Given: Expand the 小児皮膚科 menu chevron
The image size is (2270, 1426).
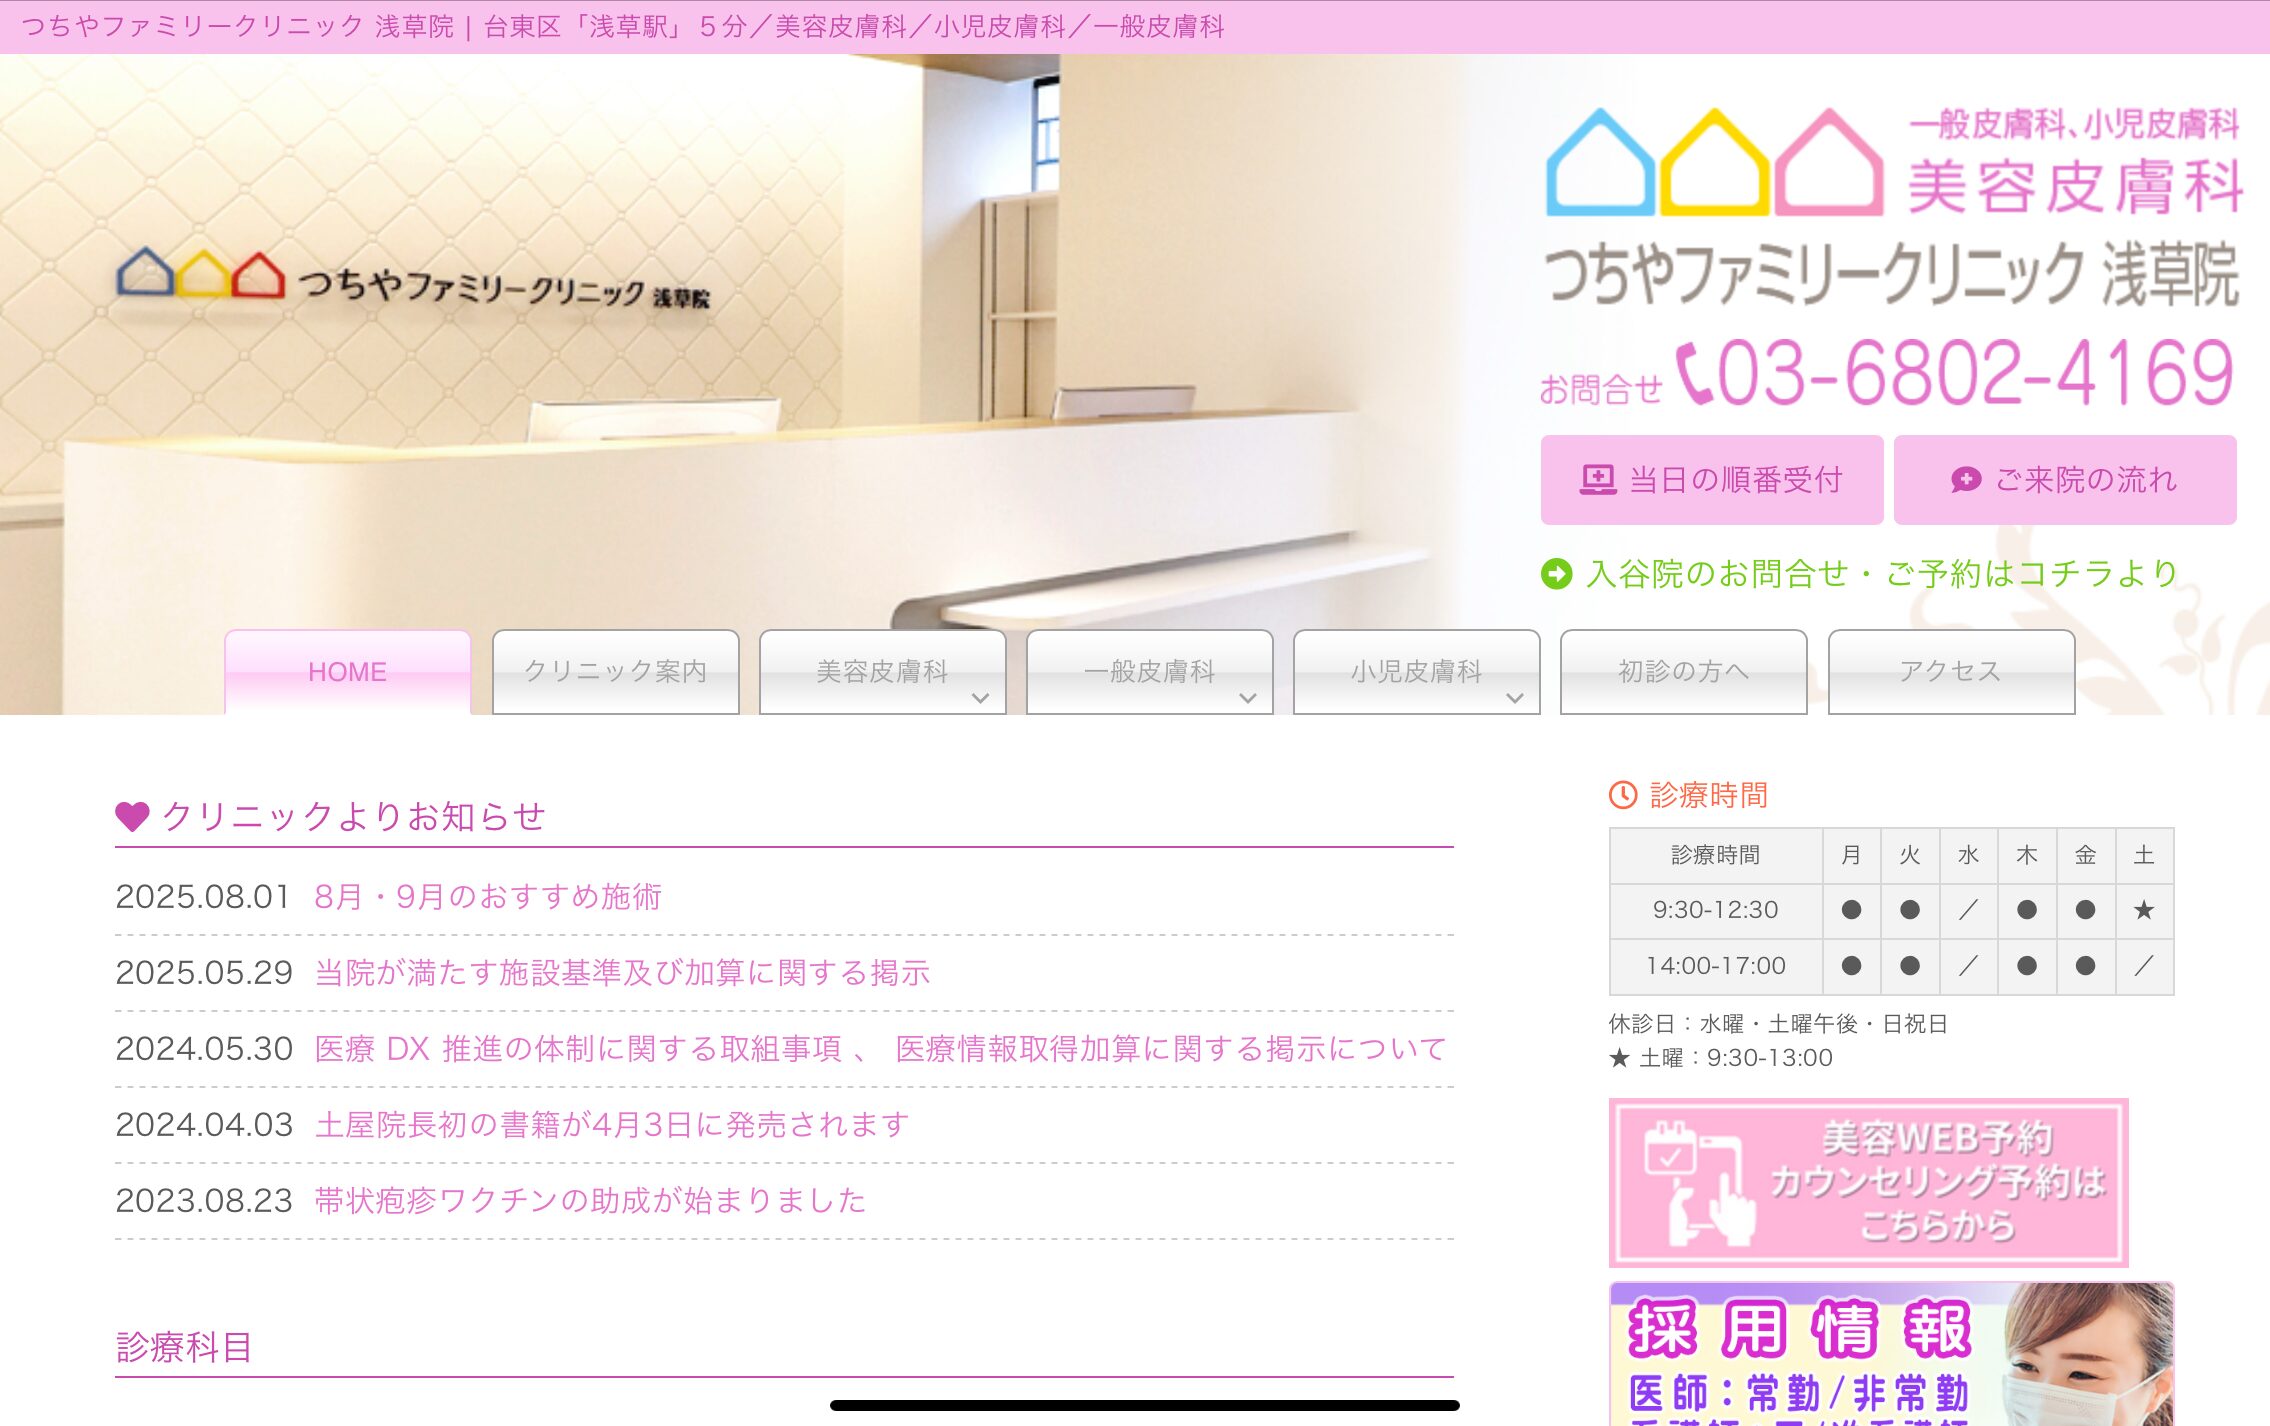Looking at the screenshot, I should click(1514, 698).
